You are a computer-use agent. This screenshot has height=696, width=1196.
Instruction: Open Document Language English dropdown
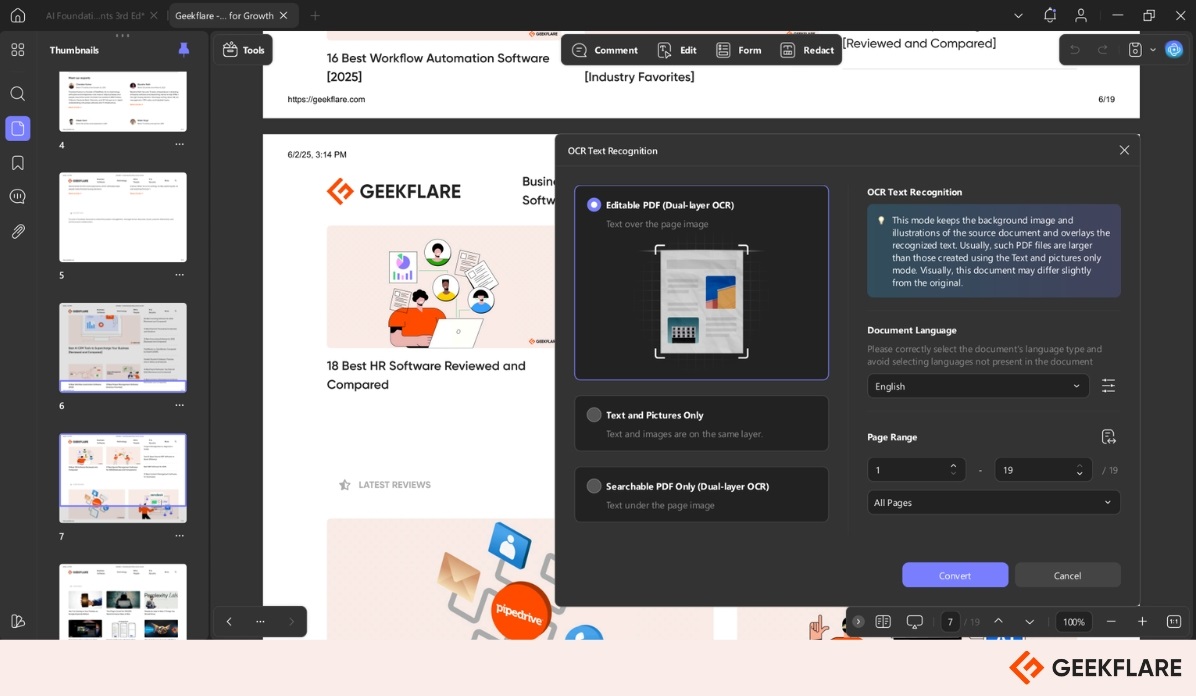click(978, 386)
